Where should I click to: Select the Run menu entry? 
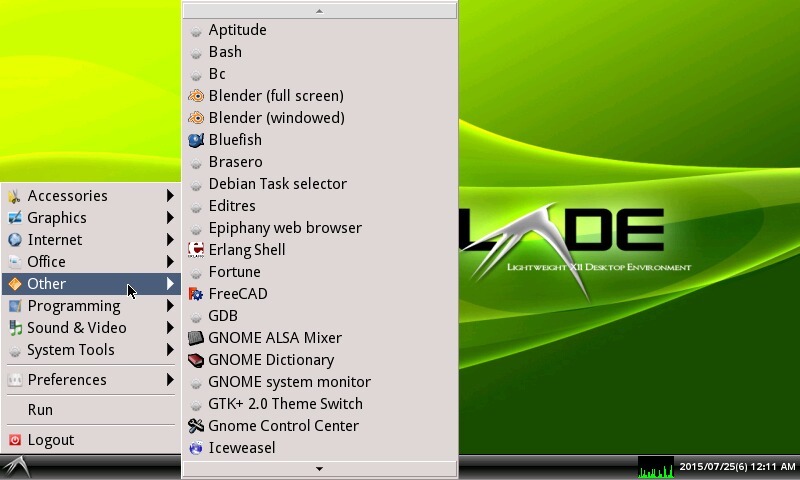click(91, 410)
